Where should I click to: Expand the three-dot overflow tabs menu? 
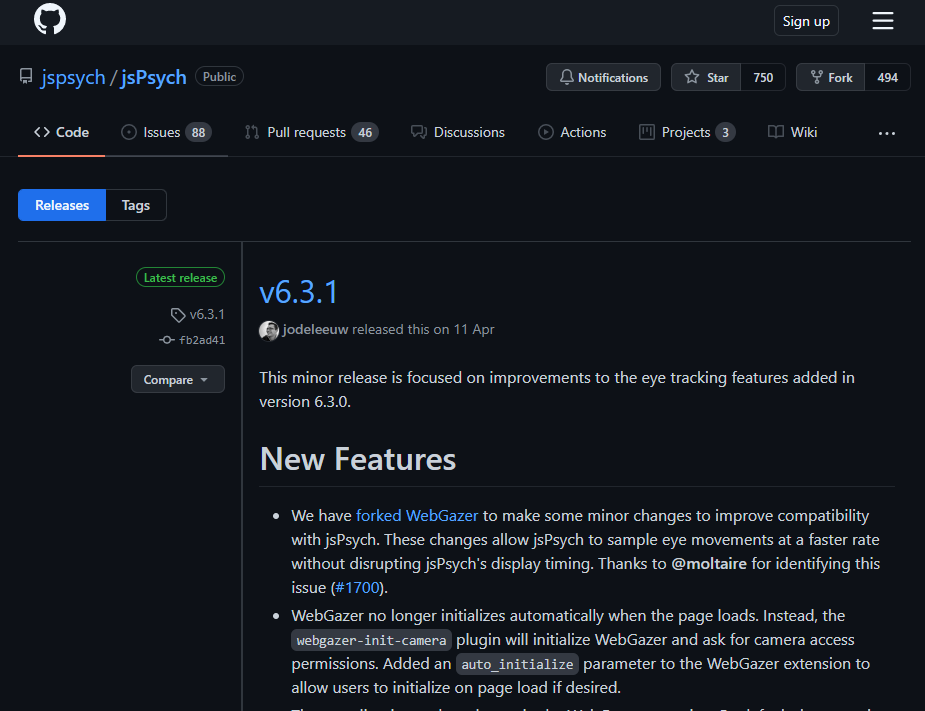coord(887,133)
